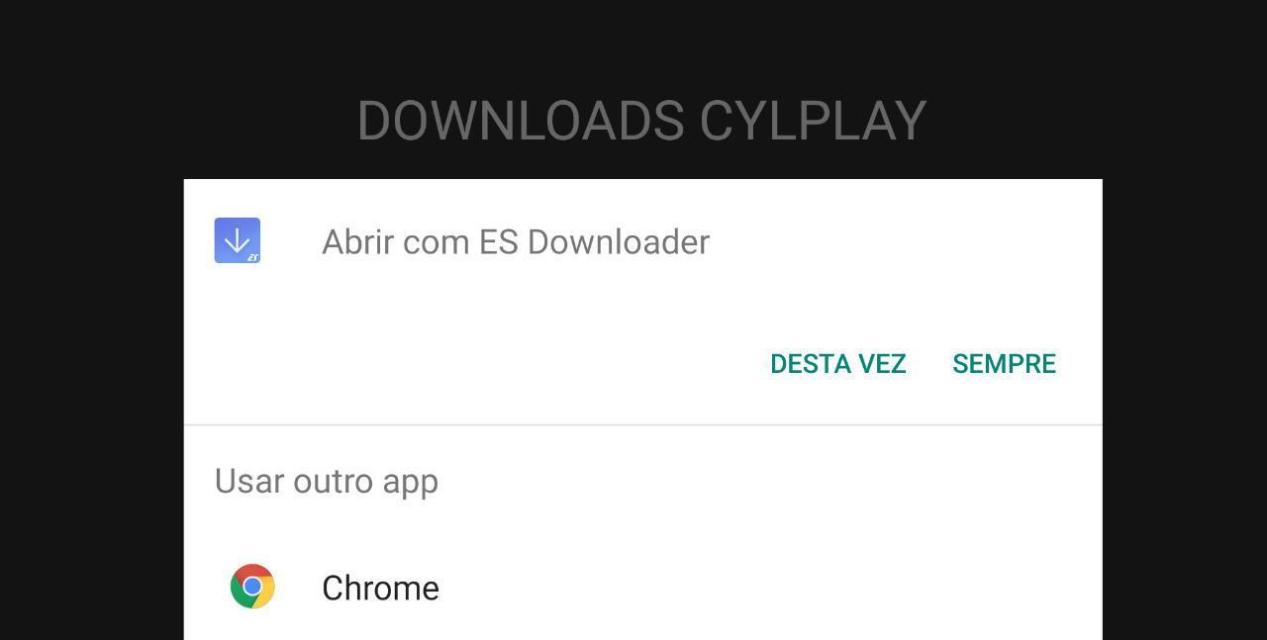Select the Chrome text label in app list
Image resolution: width=1267 pixels, height=640 pixels.
tap(380, 588)
